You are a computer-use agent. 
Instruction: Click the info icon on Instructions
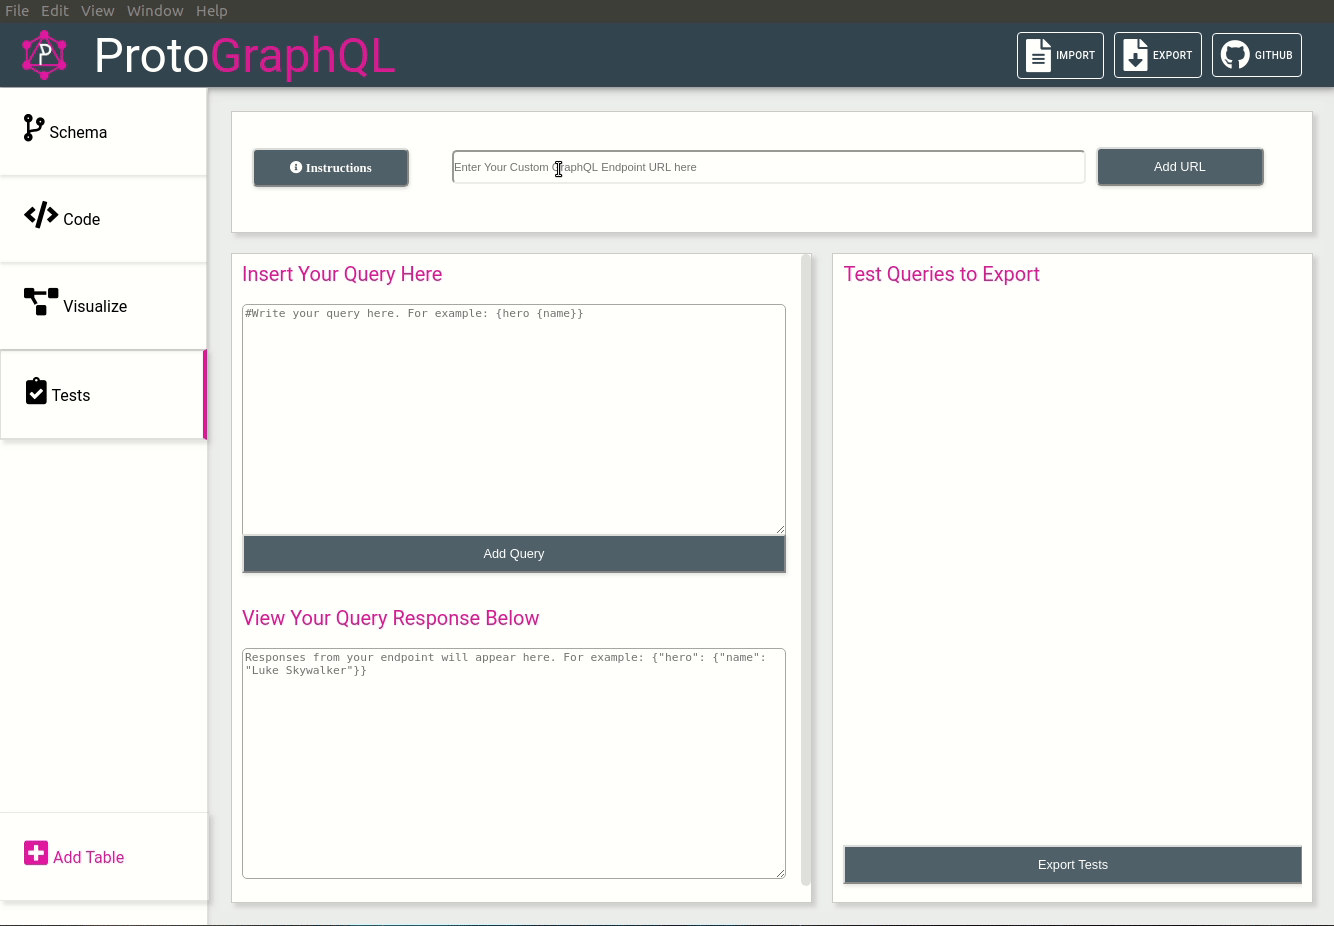[x=296, y=167]
